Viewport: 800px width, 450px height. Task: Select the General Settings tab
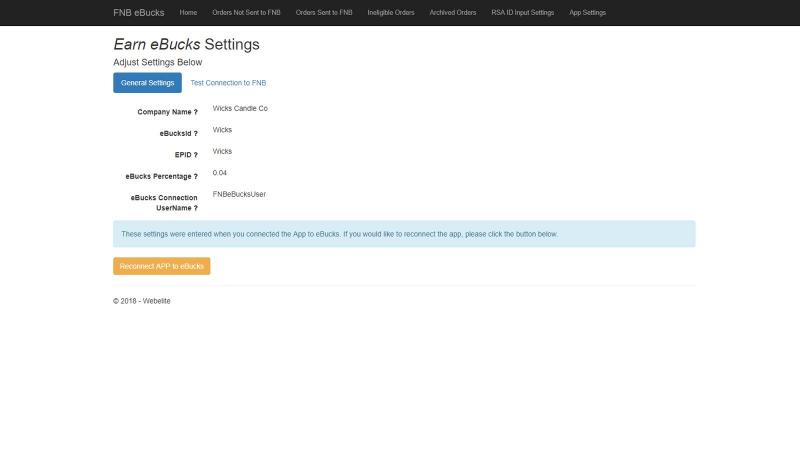point(147,83)
